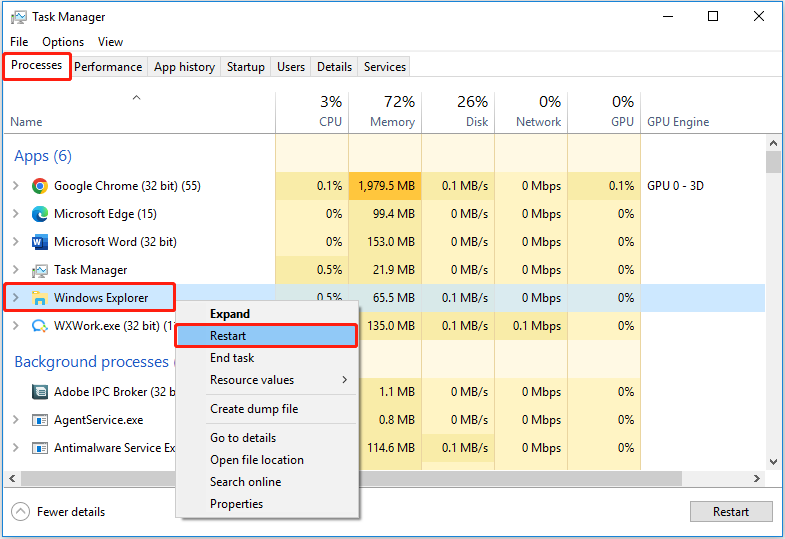Sort by the GPU column header
The width and height of the screenshot is (785, 539).
(x=604, y=113)
